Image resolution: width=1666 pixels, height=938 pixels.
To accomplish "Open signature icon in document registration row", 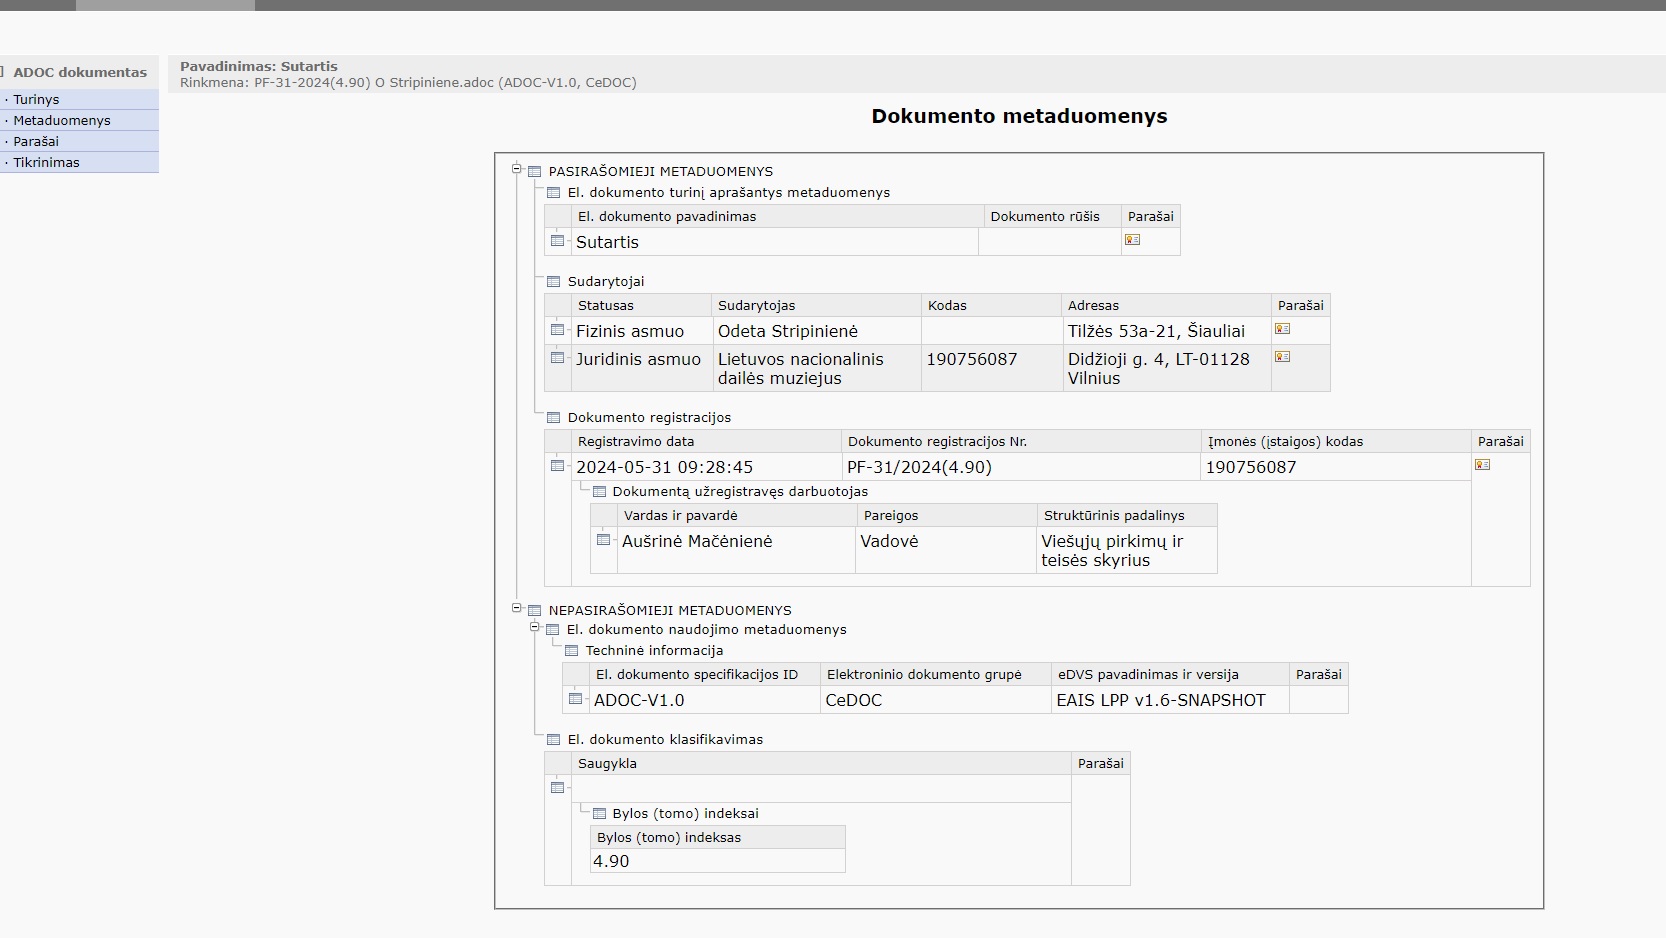I will point(1482,465).
